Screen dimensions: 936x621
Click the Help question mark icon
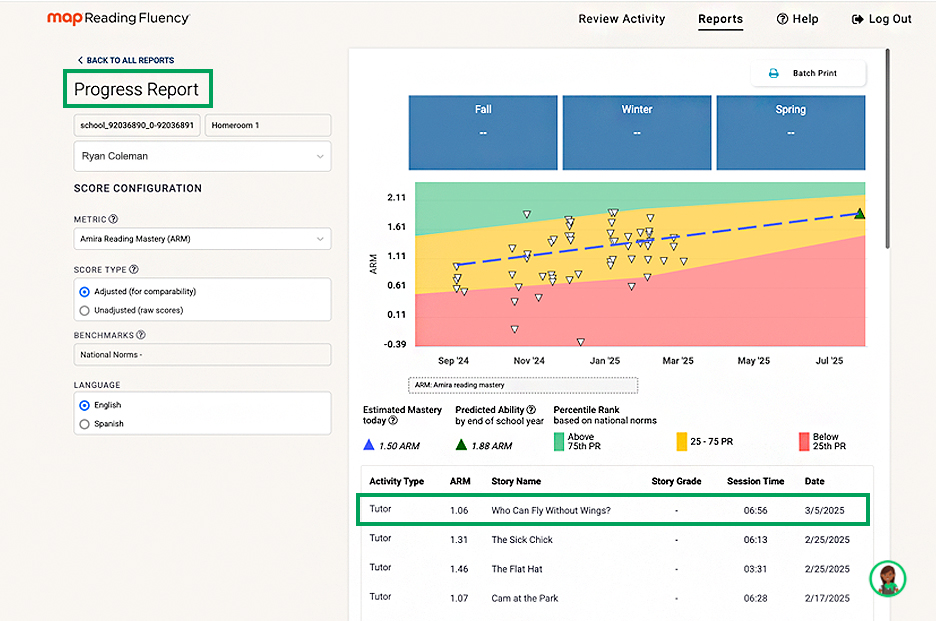pos(782,19)
